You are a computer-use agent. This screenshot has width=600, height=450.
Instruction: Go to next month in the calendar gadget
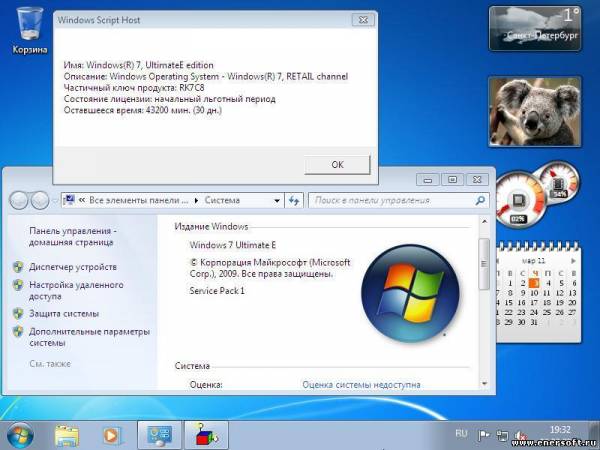click(x=573, y=261)
